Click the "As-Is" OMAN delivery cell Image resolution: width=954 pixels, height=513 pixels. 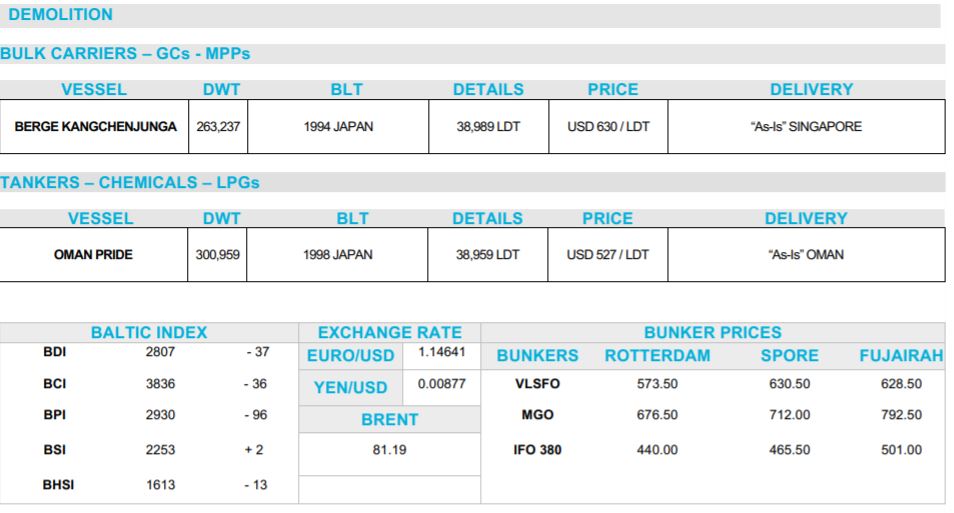tap(806, 255)
